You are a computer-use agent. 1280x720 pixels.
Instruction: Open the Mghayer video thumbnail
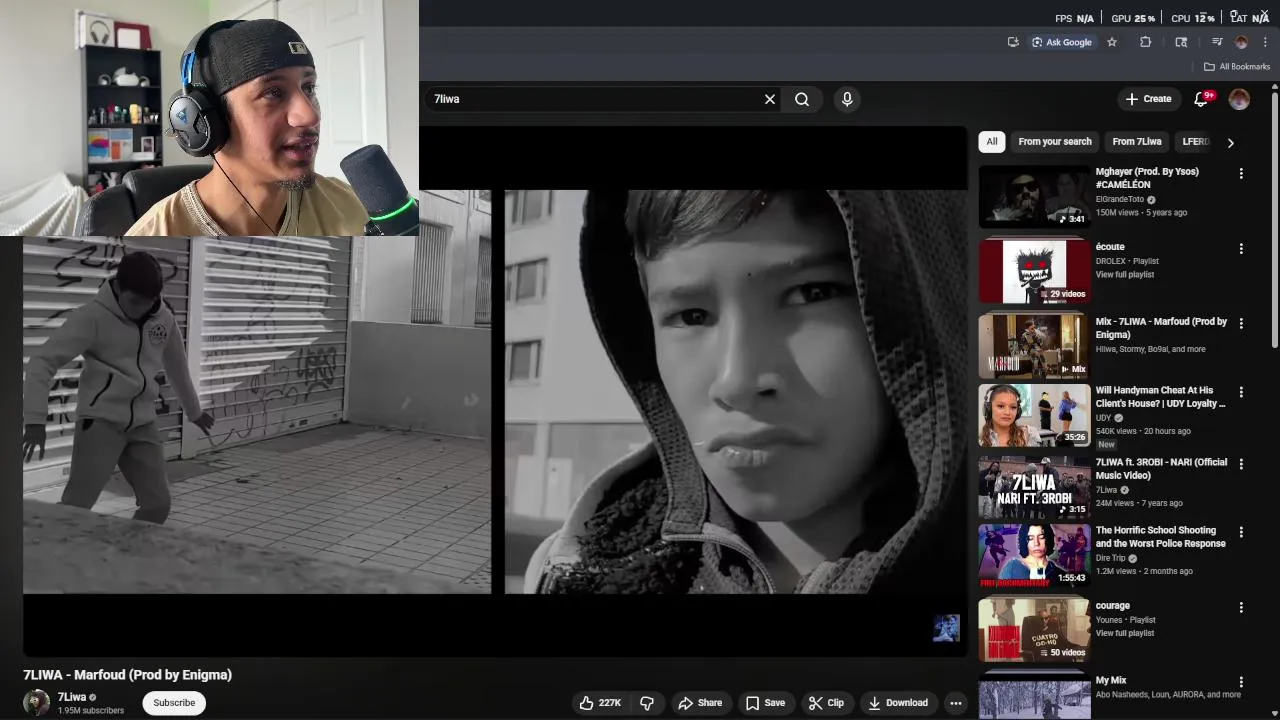1034,196
